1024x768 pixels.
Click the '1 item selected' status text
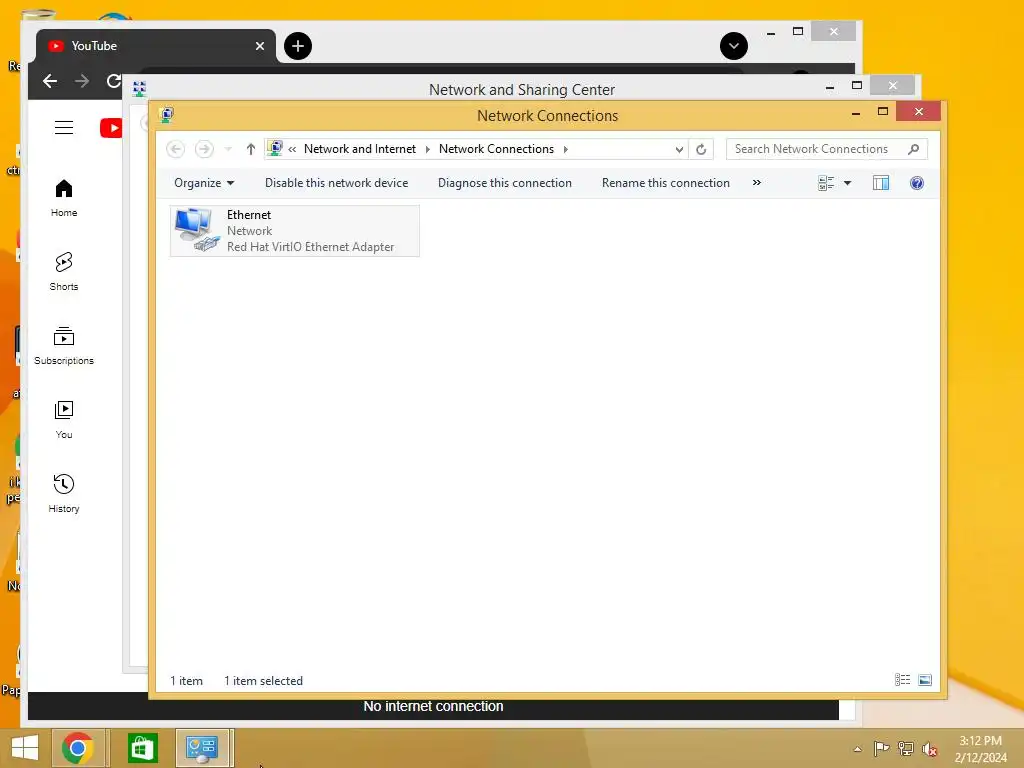(263, 680)
